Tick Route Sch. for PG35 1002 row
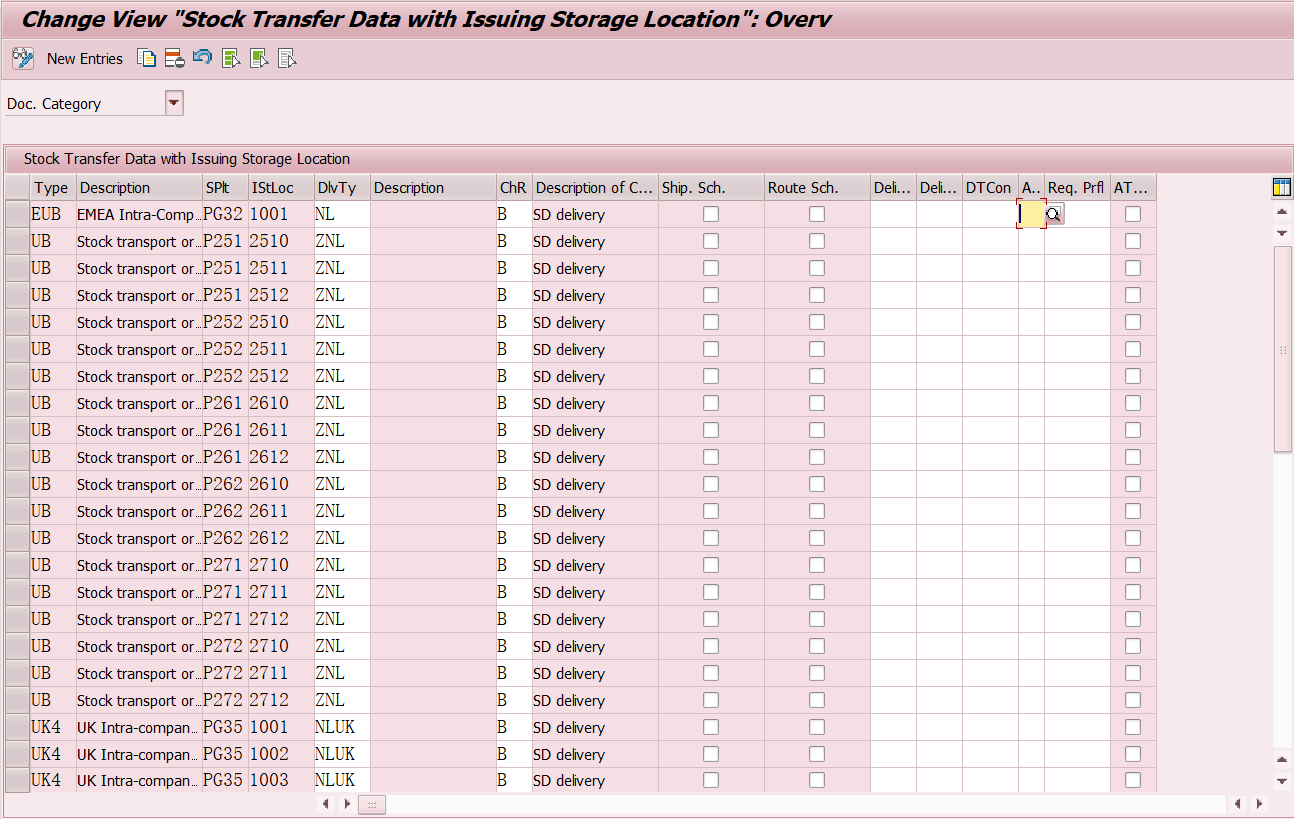 817,754
